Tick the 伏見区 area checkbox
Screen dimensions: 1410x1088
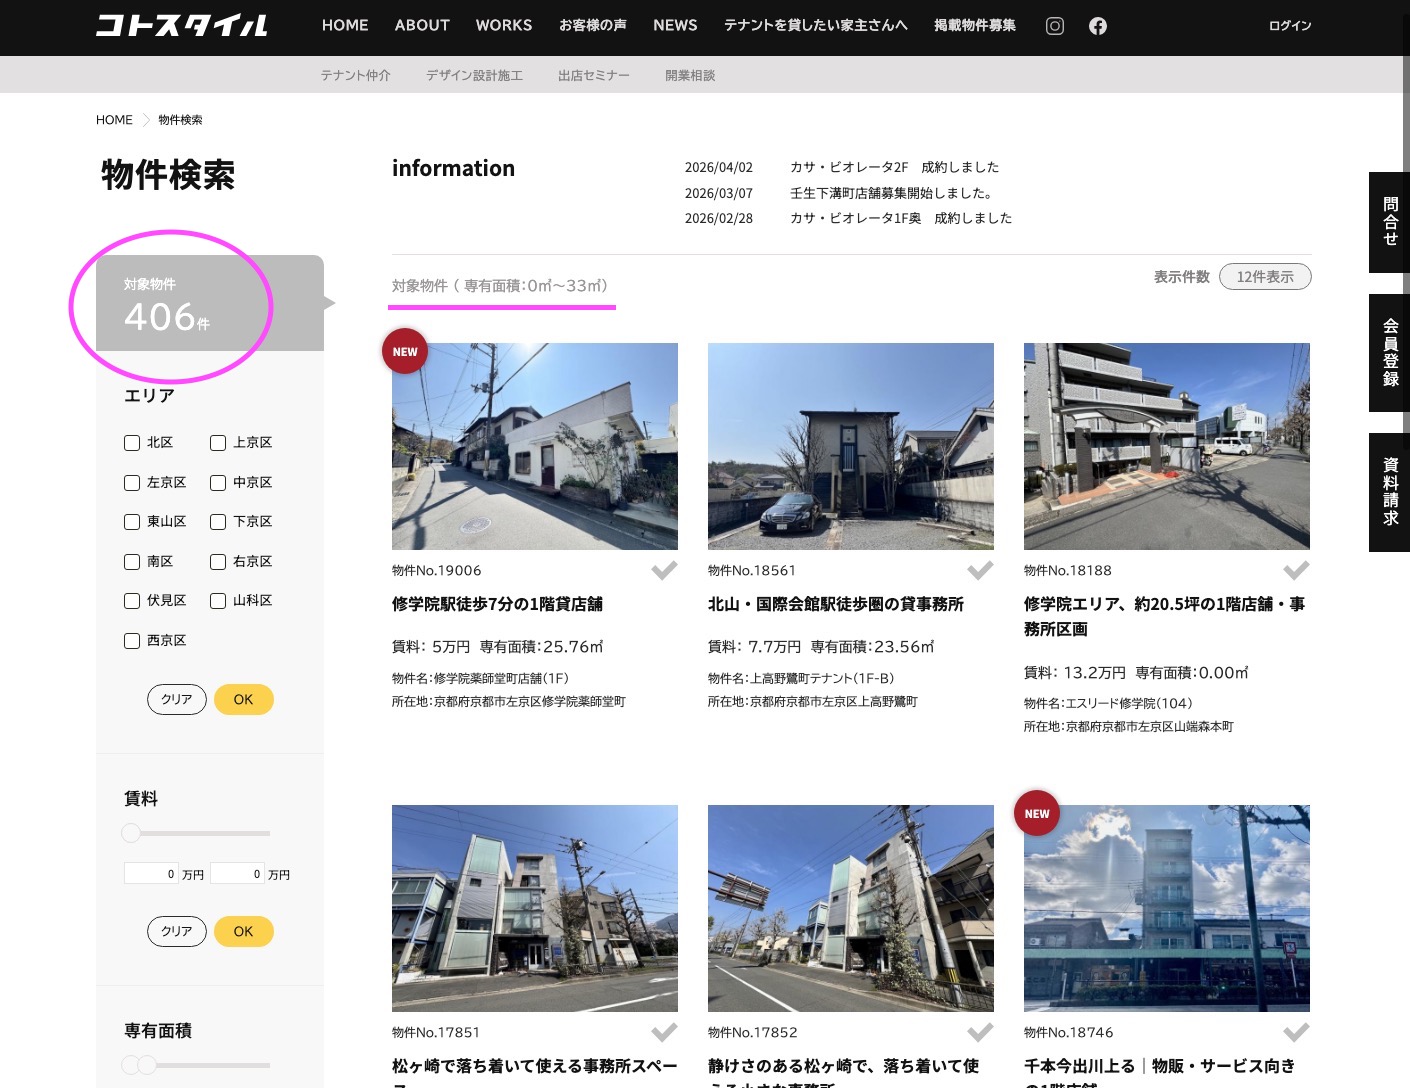pos(132,601)
